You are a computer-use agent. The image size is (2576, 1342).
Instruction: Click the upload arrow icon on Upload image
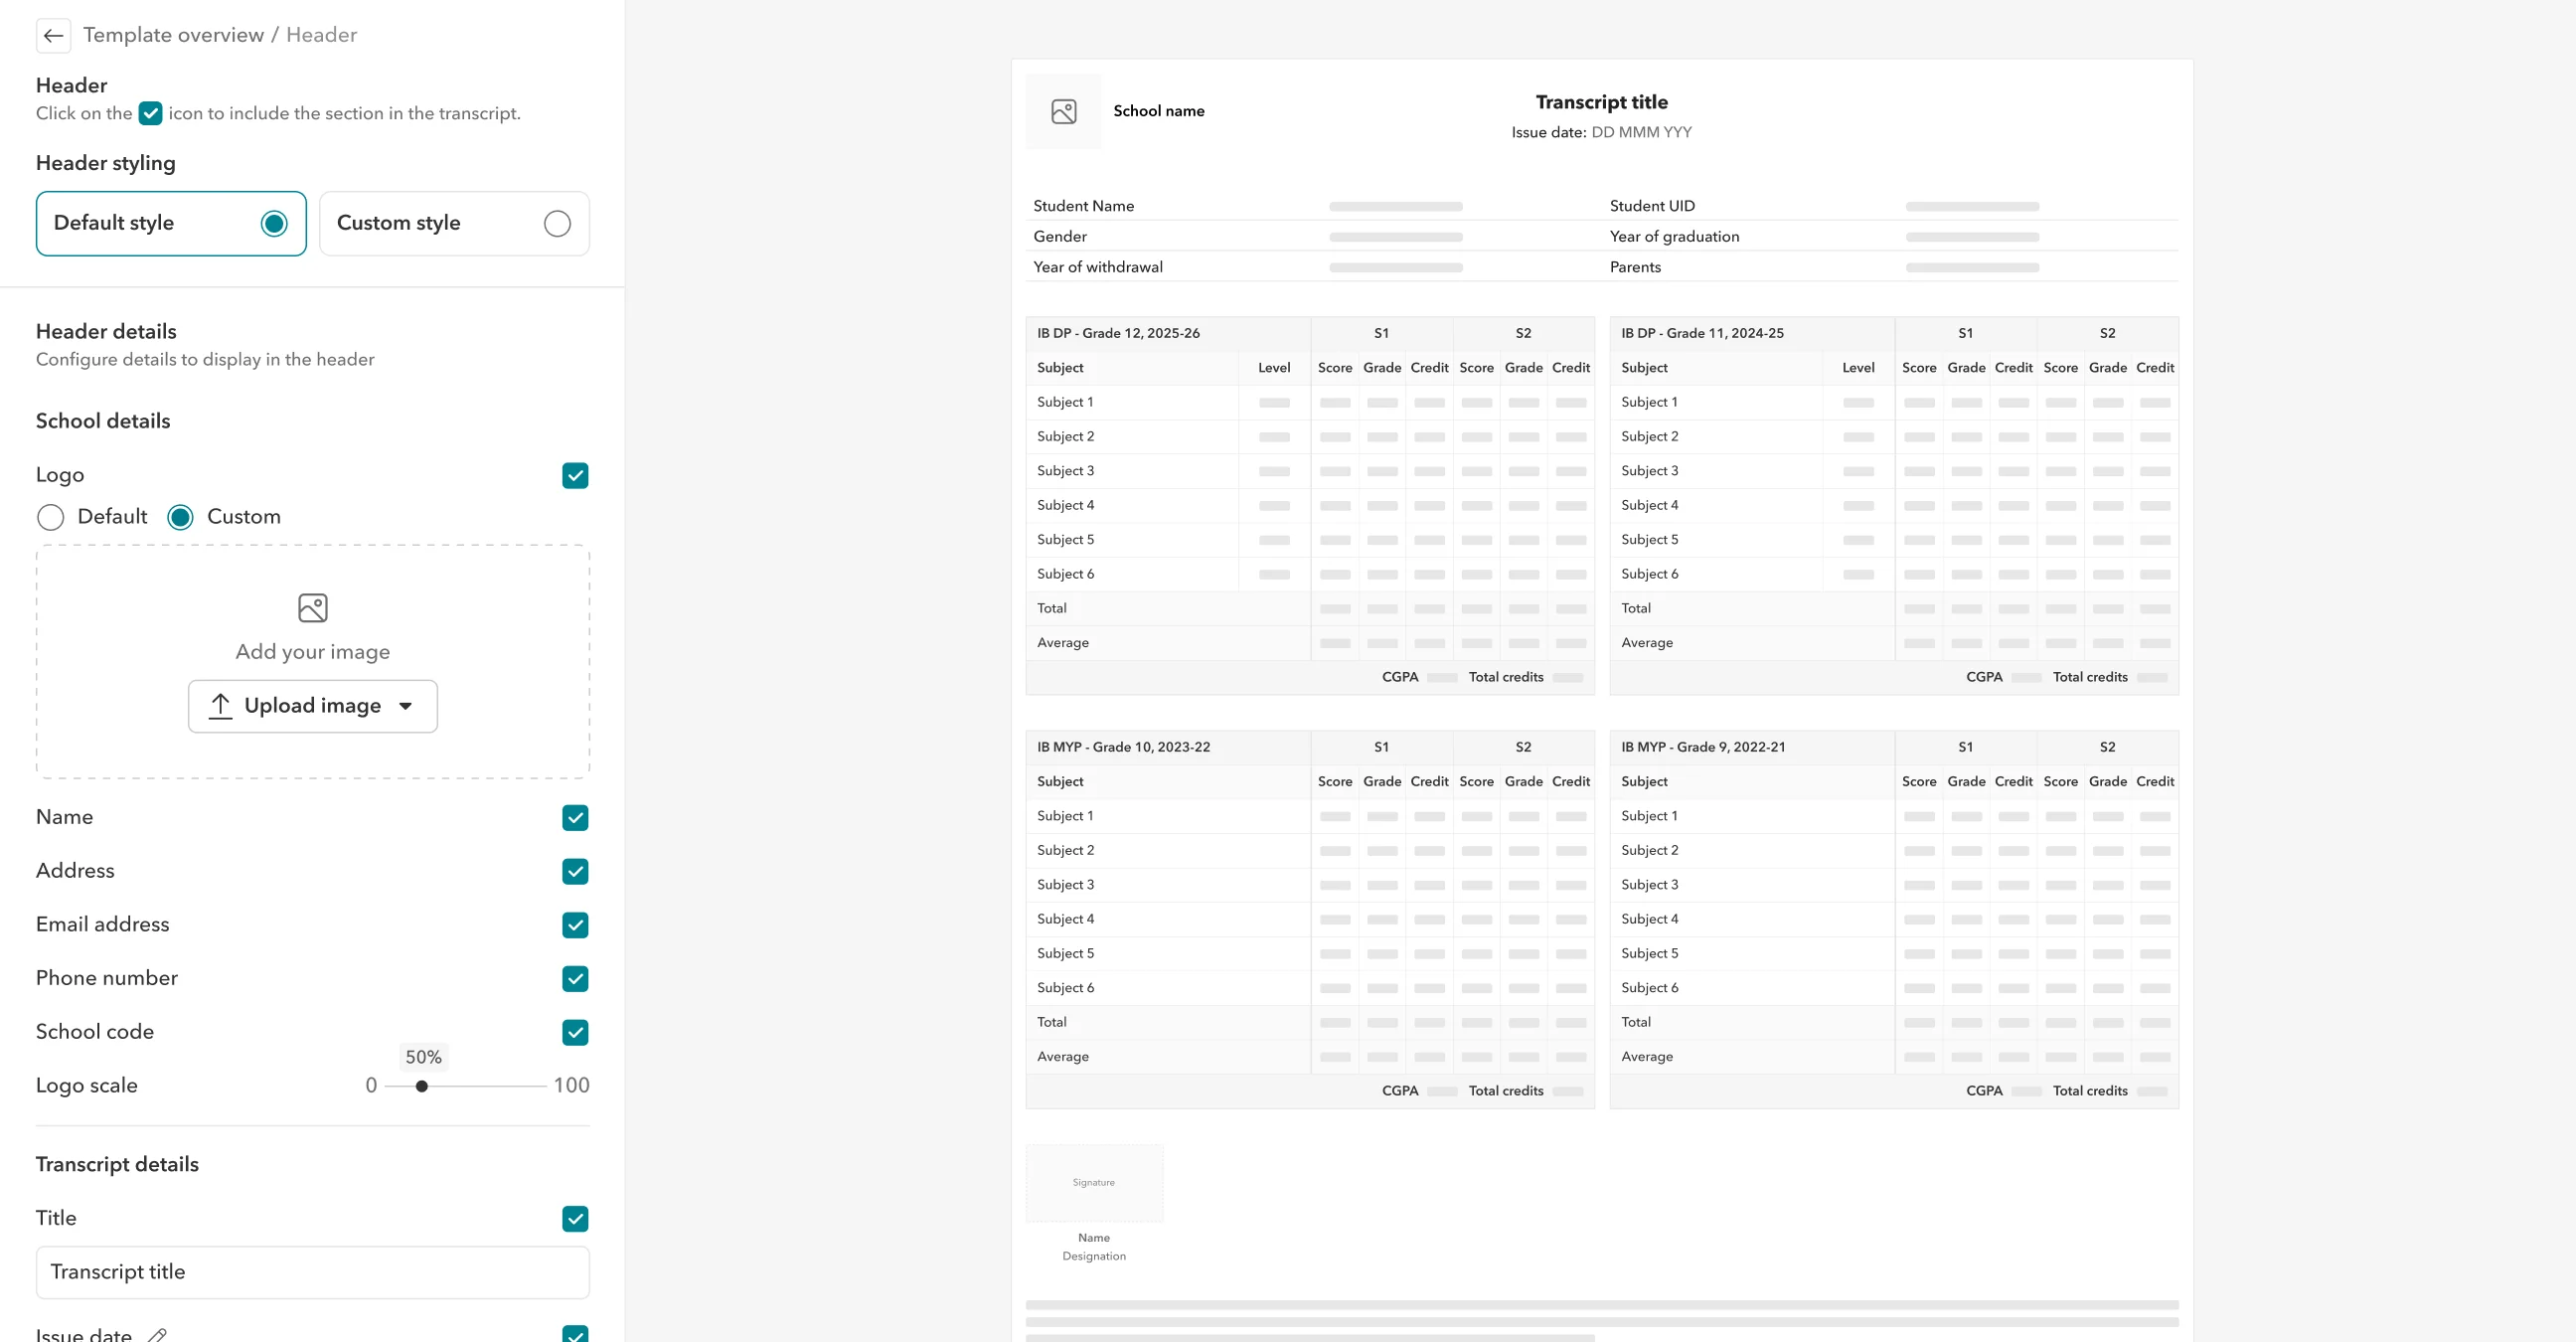pyautogui.click(x=221, y=705)
